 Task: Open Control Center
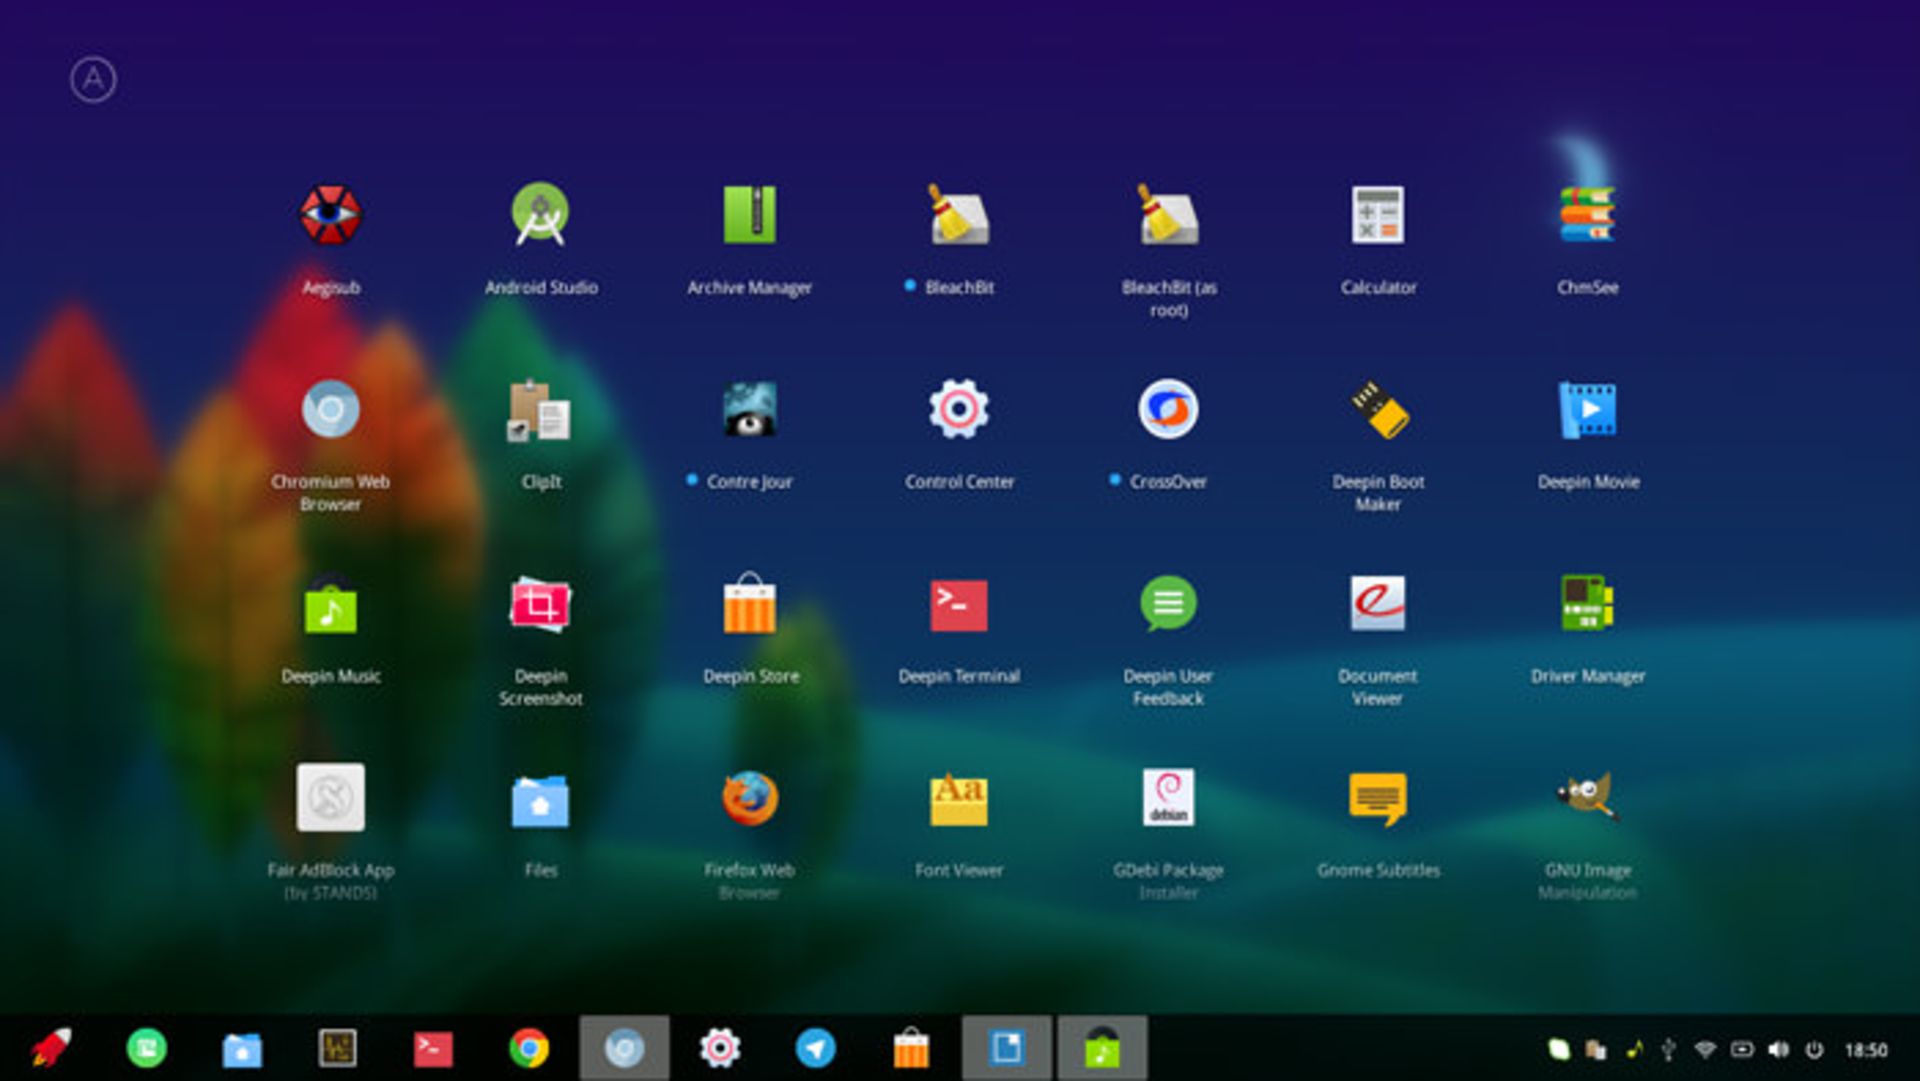coord(959,408)
